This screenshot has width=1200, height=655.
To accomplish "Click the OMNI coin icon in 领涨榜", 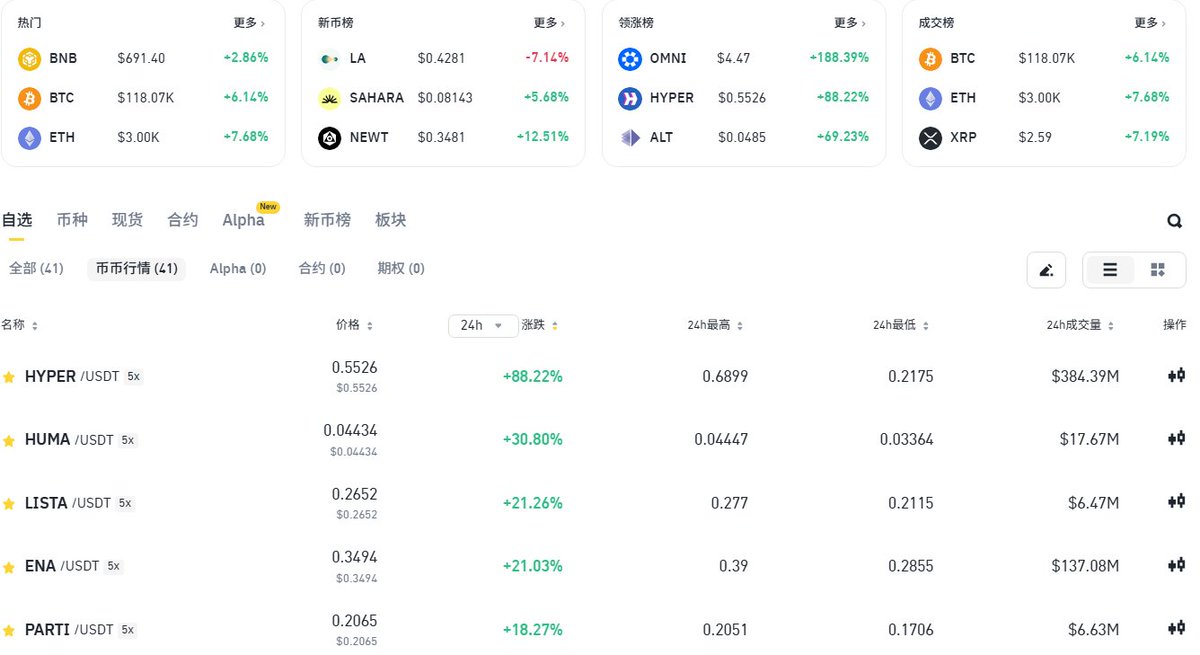I will click(x=628, y=58).
